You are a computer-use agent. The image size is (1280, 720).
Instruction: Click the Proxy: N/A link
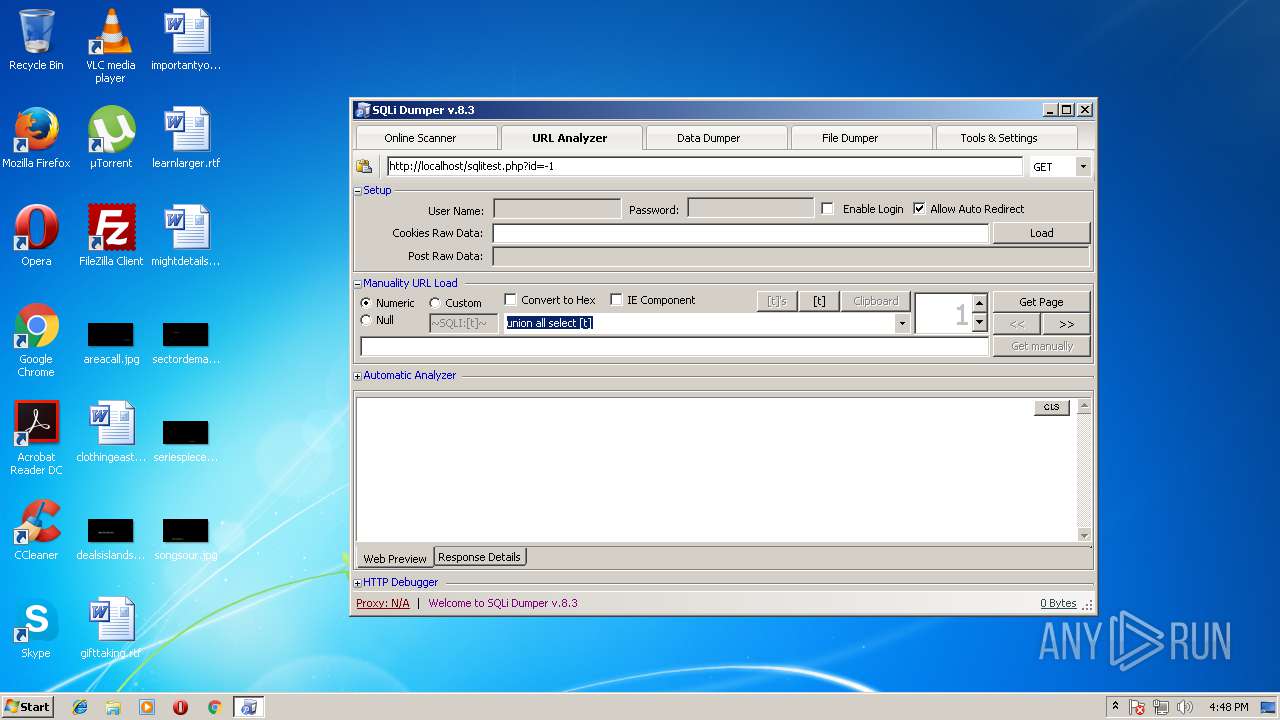[x=383, y=603]
